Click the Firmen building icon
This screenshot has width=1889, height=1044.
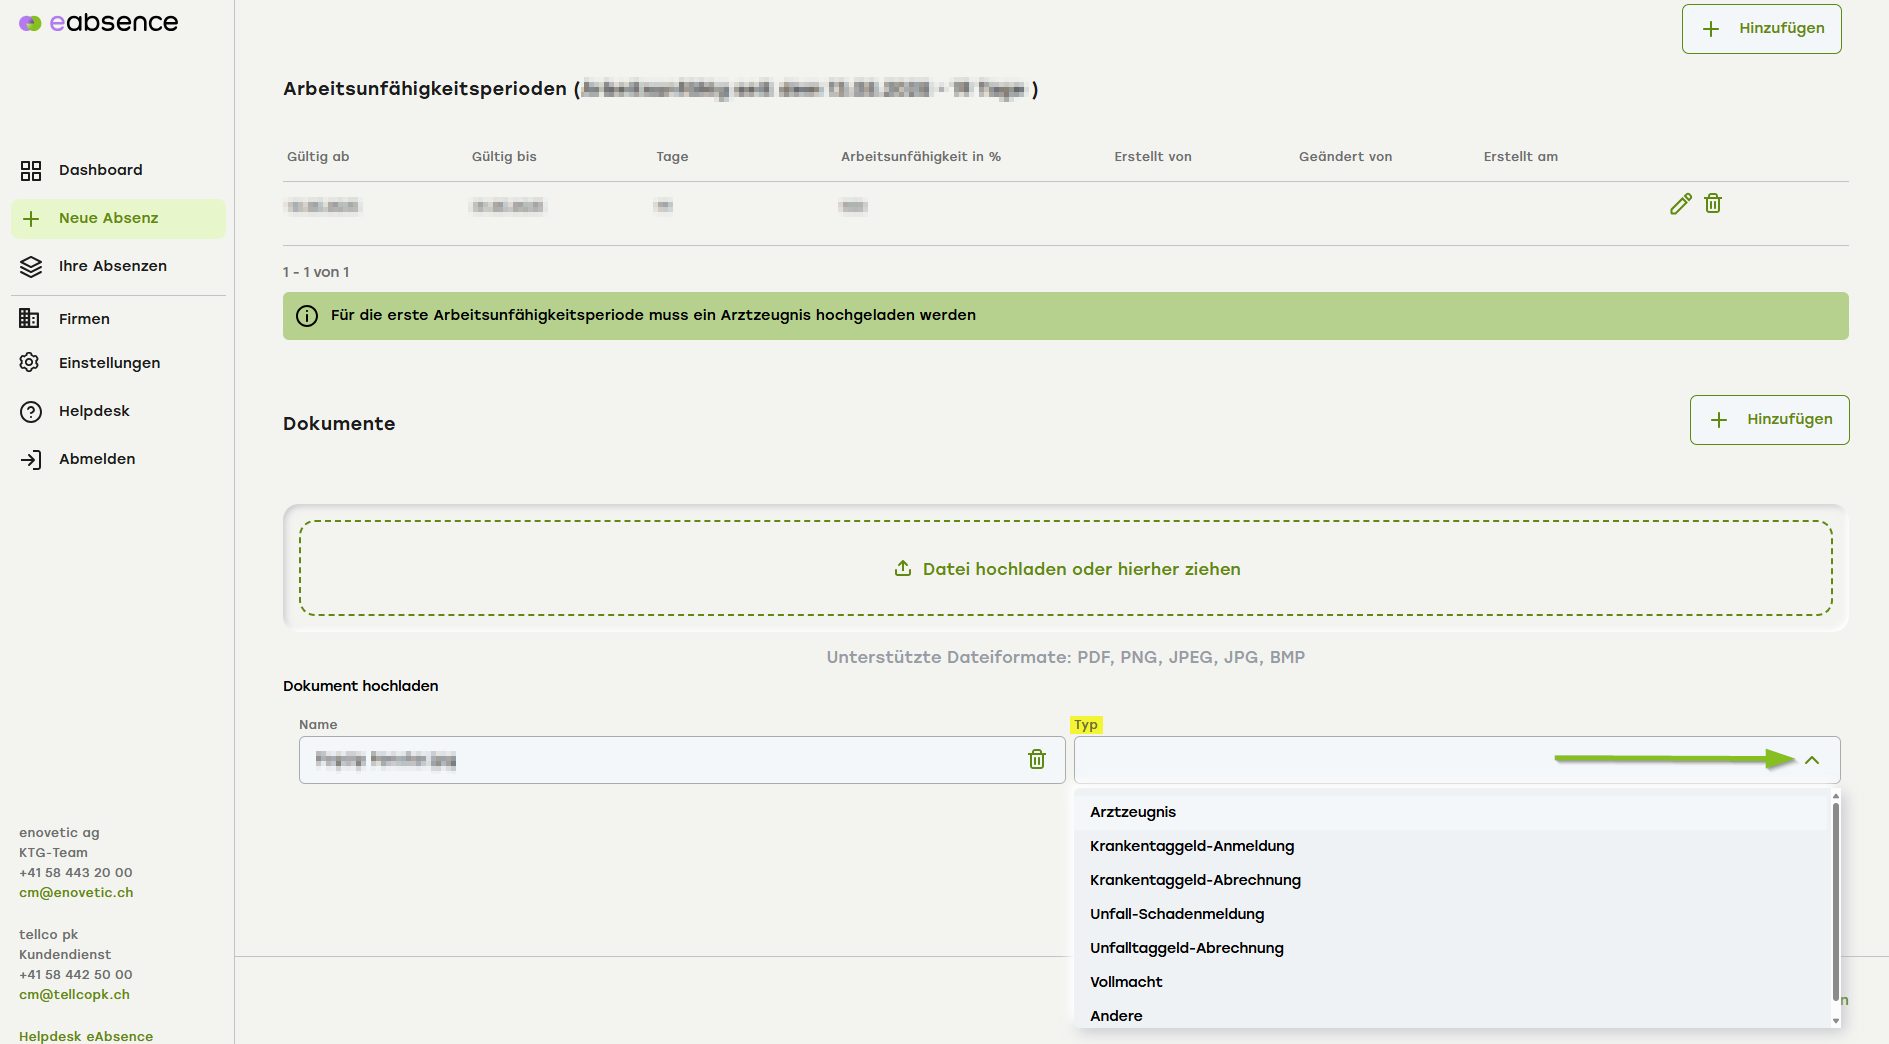click(x=30, y=319)
